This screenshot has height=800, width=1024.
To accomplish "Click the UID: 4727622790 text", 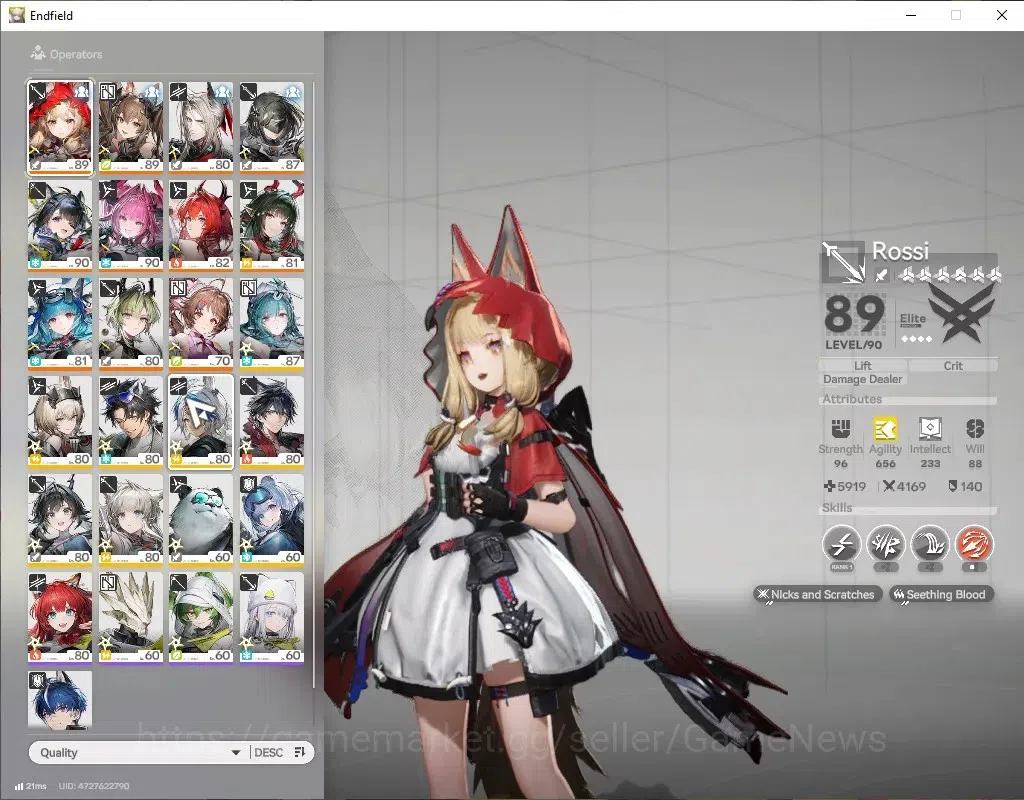I will (x=94, y=786).
